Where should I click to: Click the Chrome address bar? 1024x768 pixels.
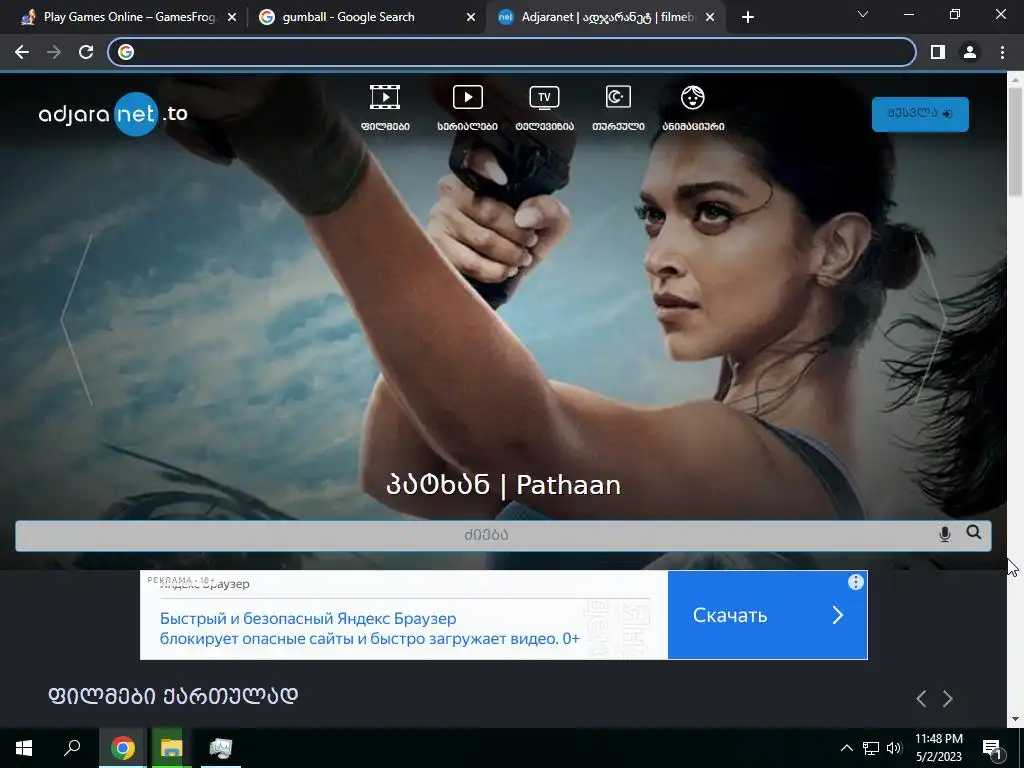point(512,52)
